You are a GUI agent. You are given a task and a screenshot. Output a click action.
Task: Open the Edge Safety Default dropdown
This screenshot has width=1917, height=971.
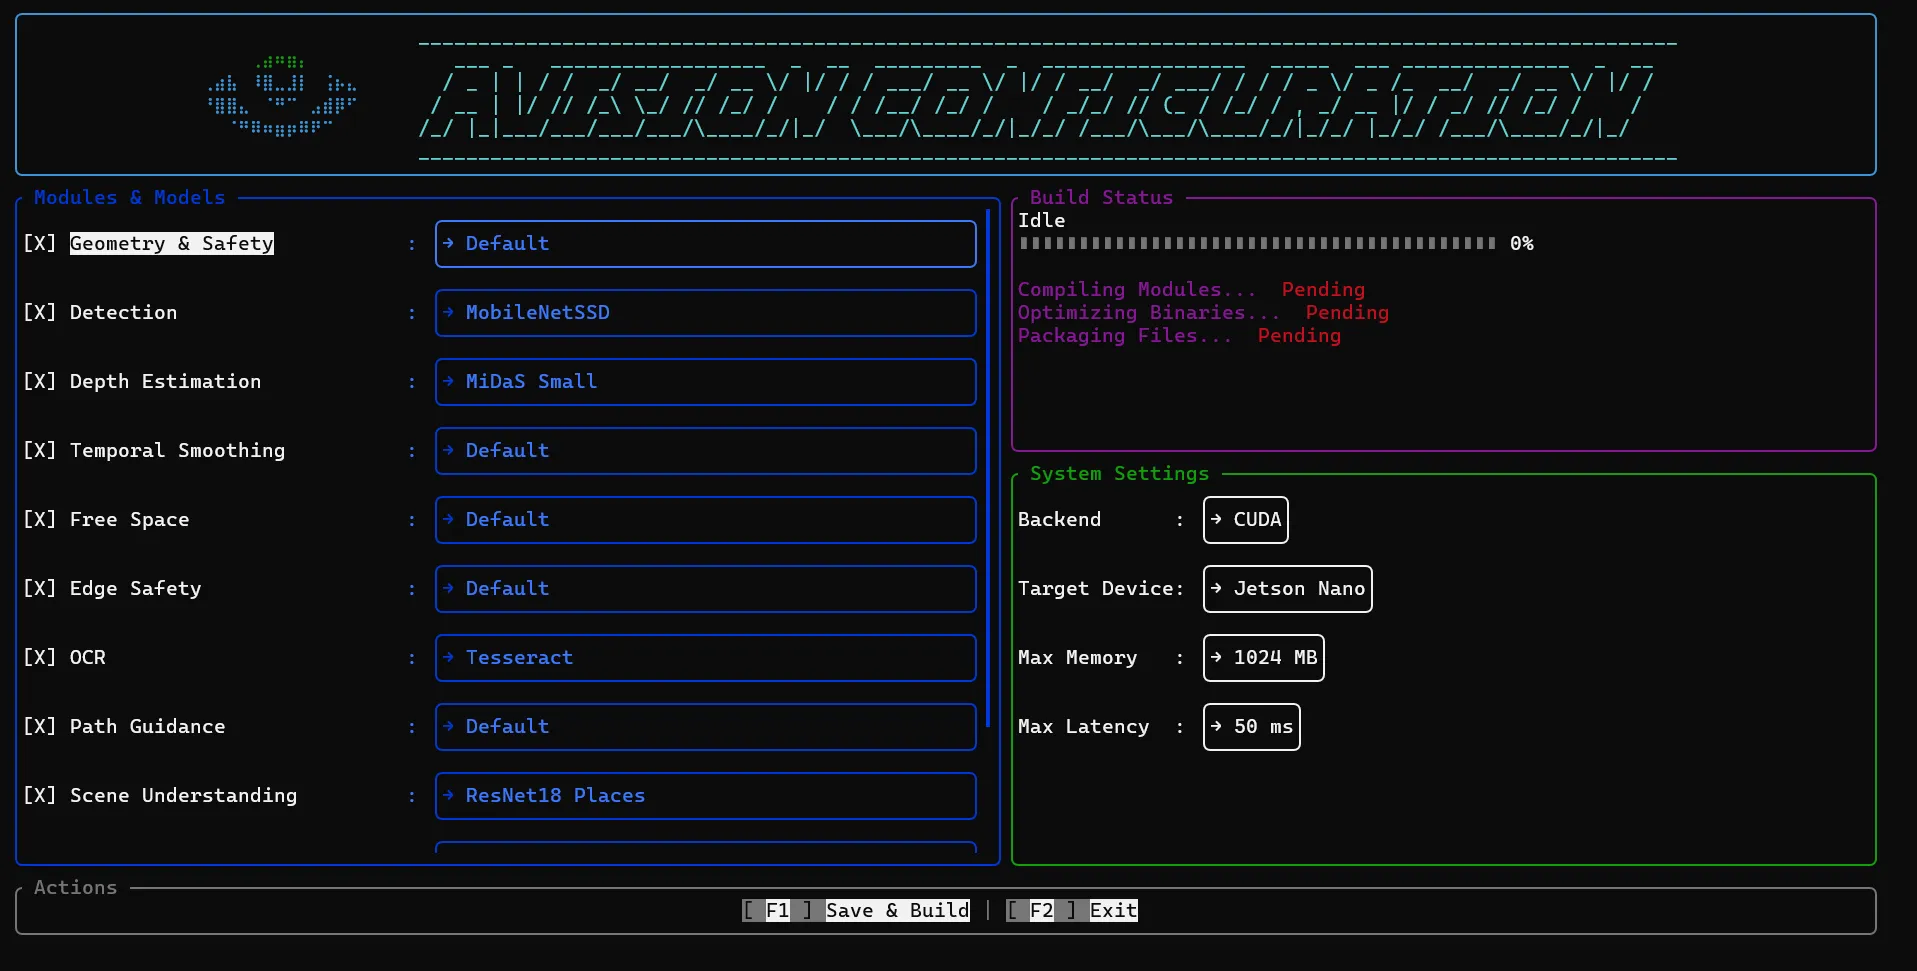(x=706, y=589)
